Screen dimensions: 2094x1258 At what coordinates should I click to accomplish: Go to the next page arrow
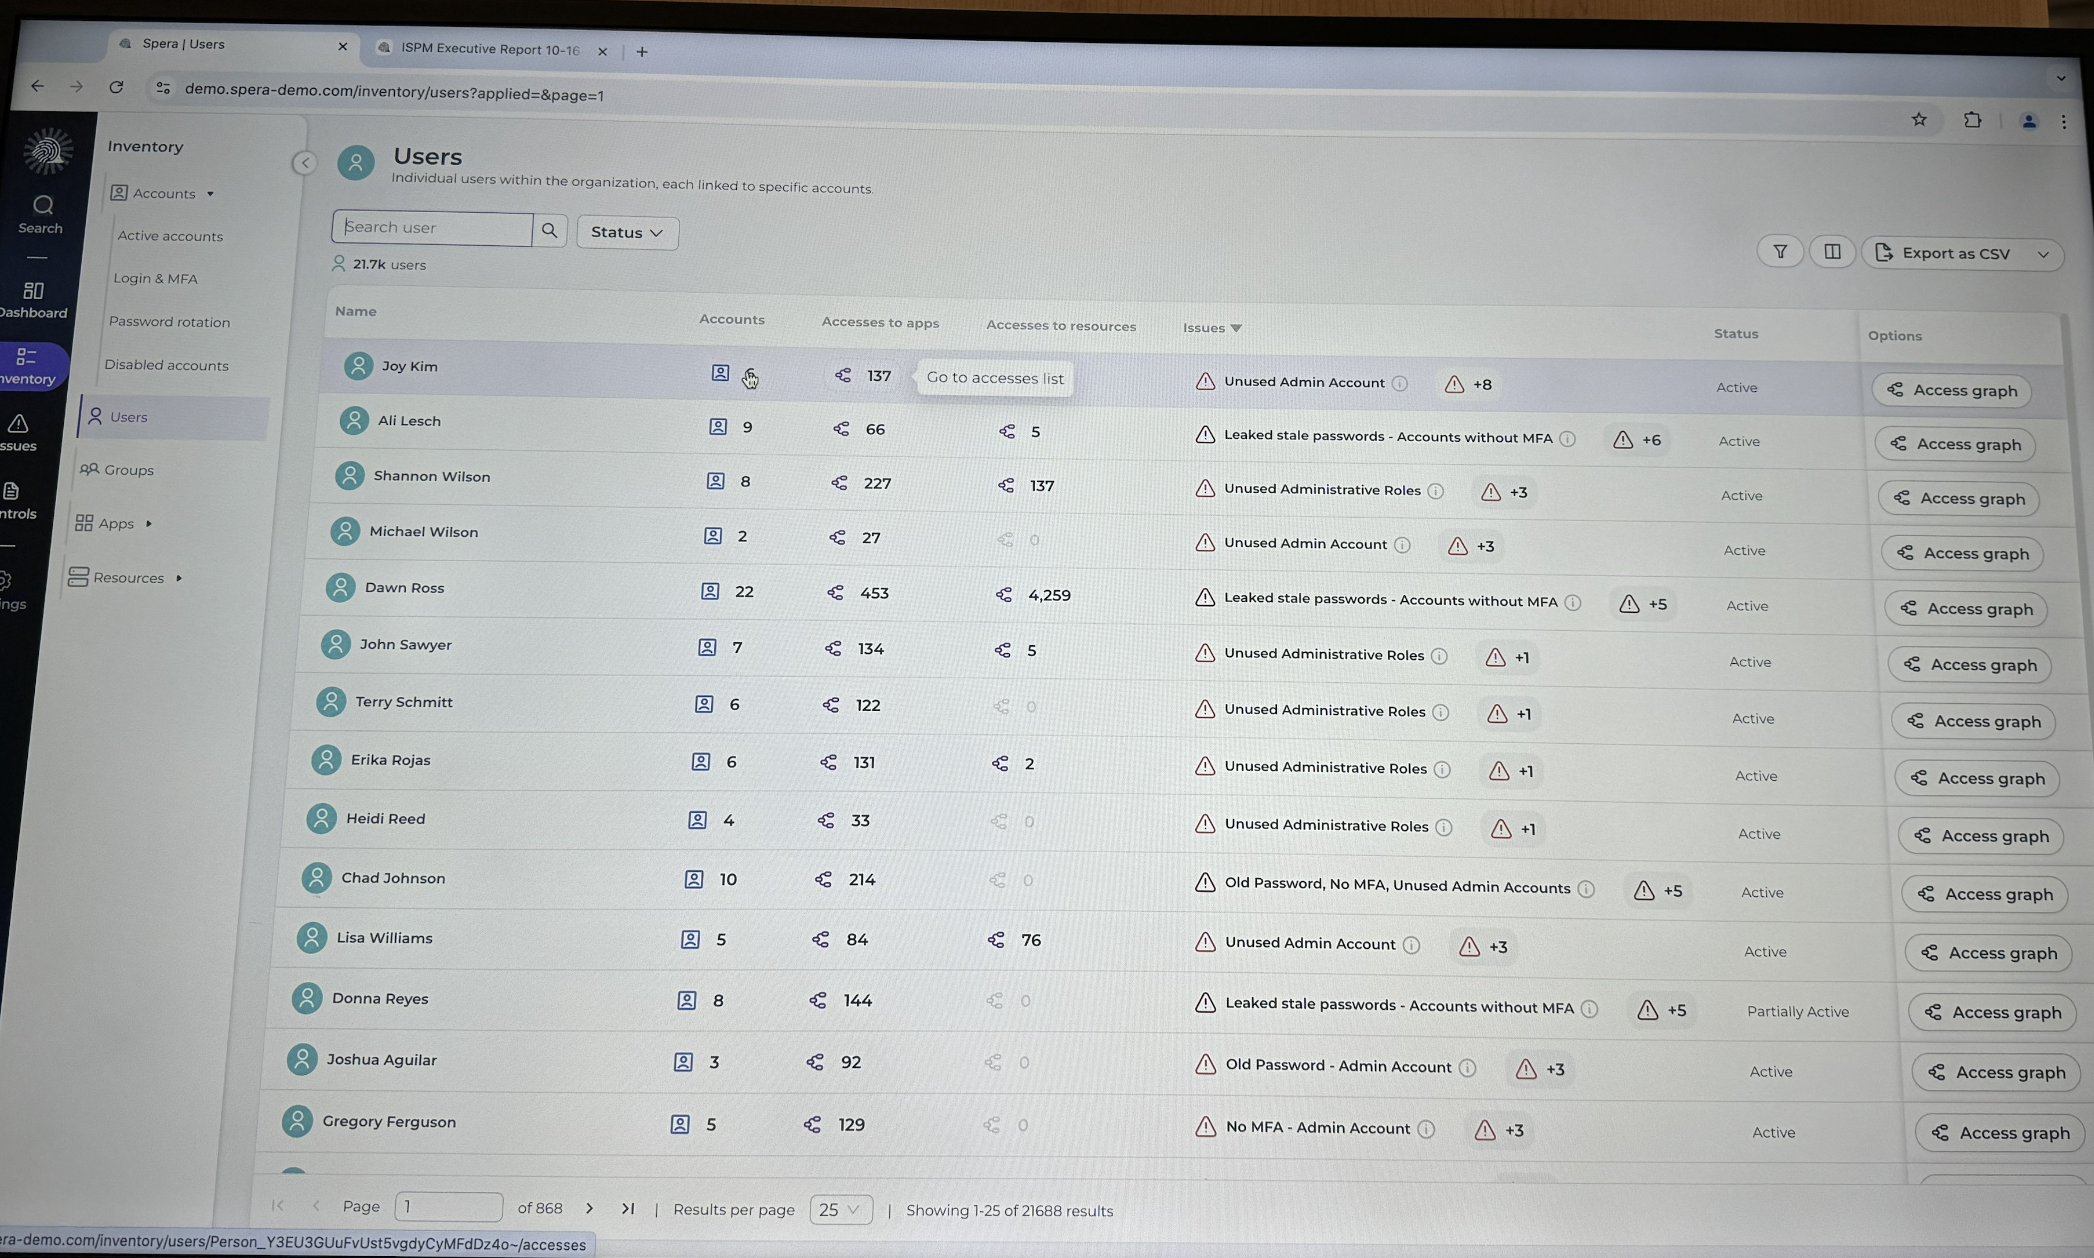pos(590,1208)
